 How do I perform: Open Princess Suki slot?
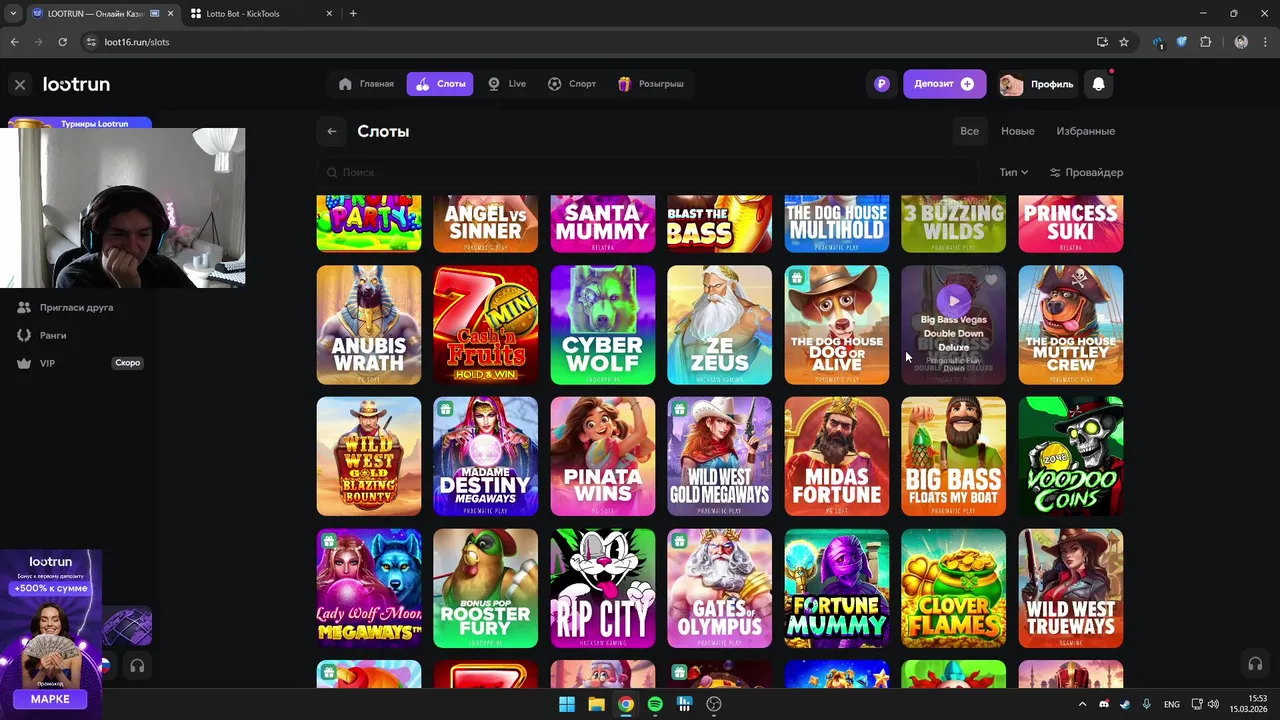pos(1071,224)
